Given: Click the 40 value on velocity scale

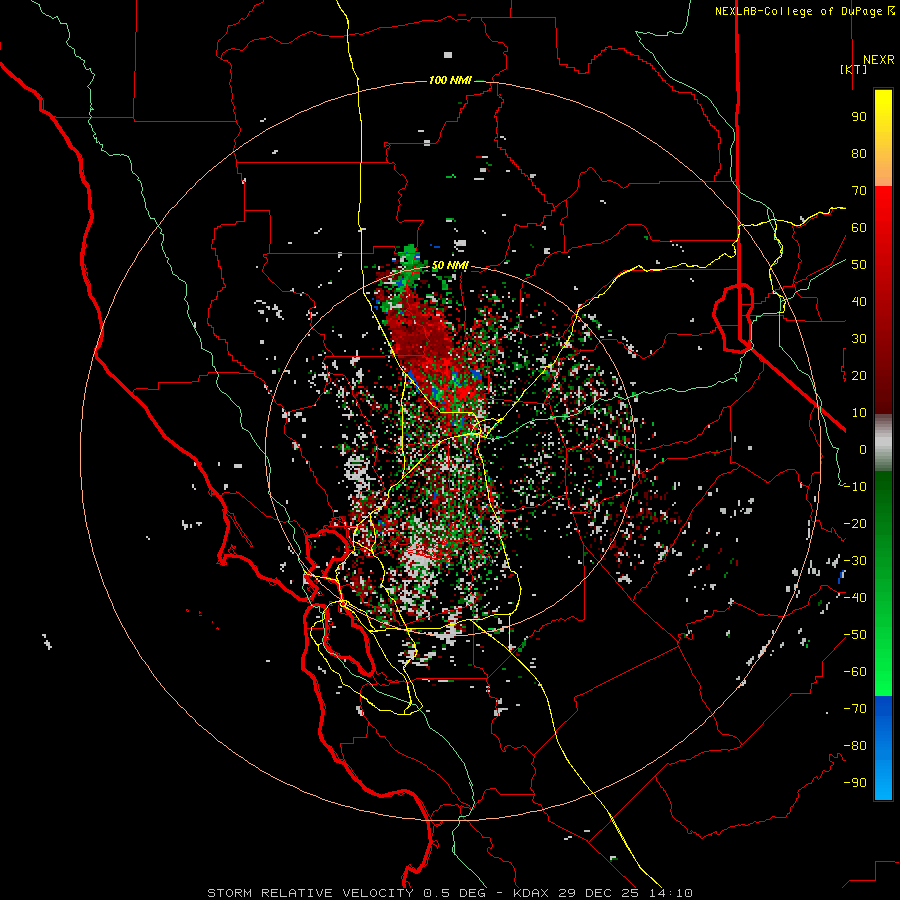Looking at the screenshot, I should (859, 301).
